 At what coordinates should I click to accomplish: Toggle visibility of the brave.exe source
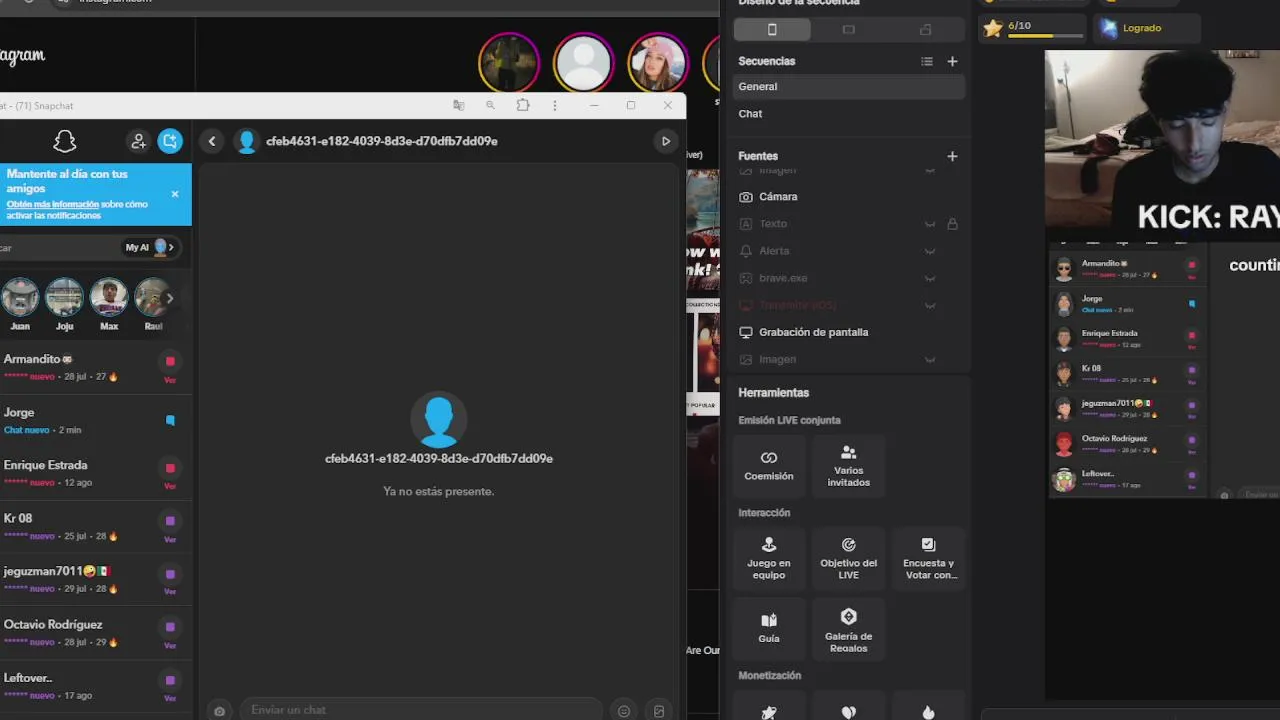pyautogui.click(x=930, y=278)
